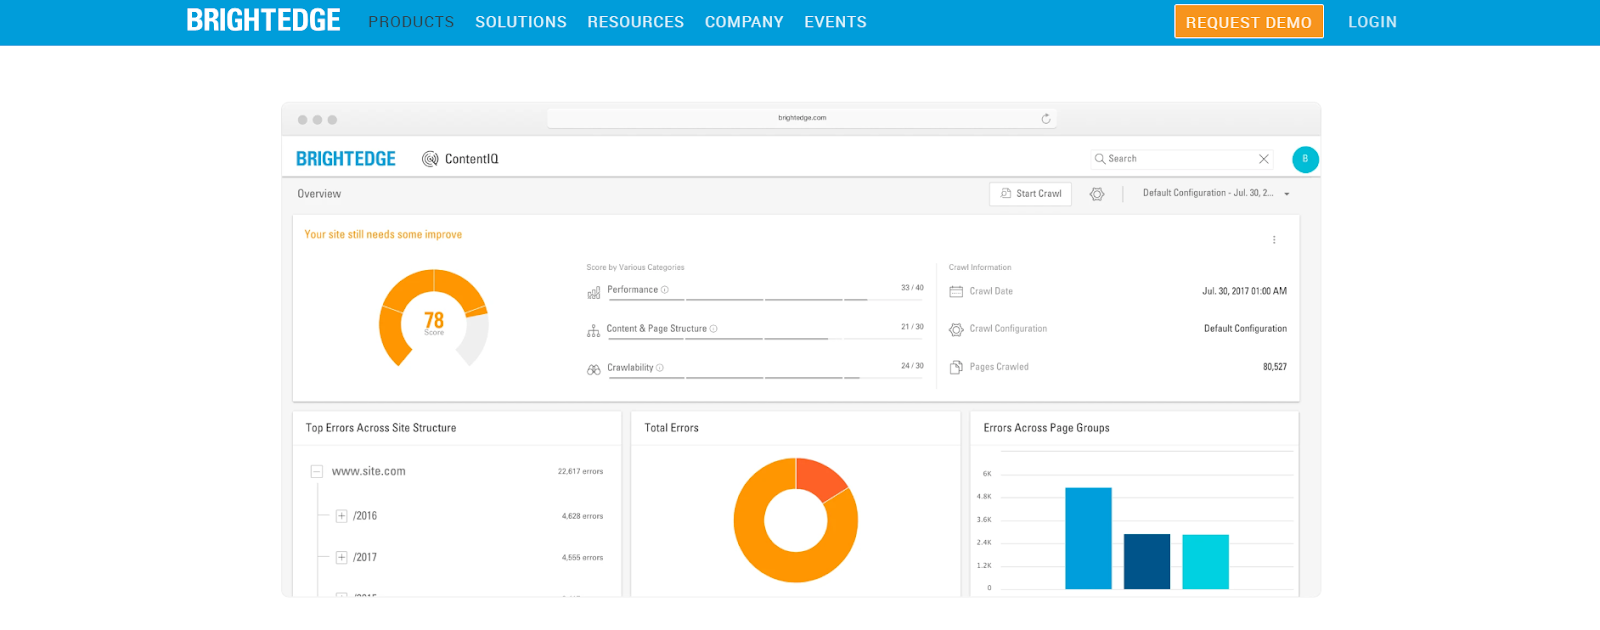Viewport: 1600px width, 630px height.
Task: Click '4,628 errors' for /2016
Action: [x=582, y=516]
